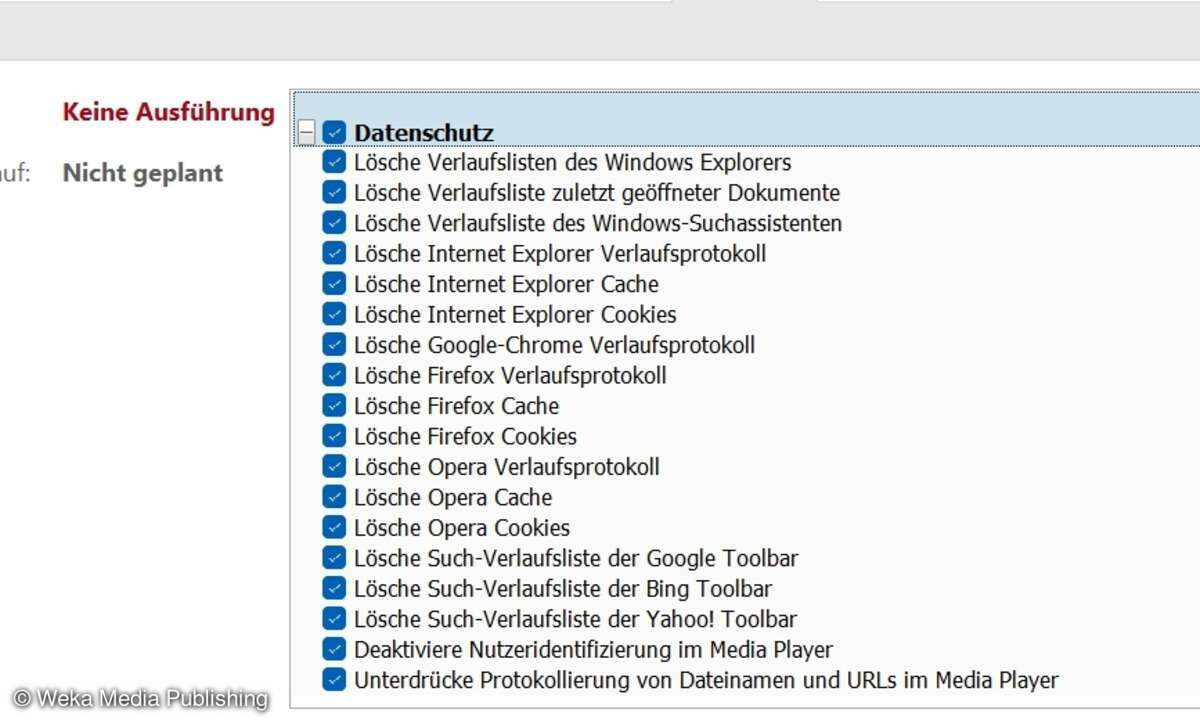Uncheck Lösche Internet Explorer Verlaufsprotokoll

click(x=334, y=253)
